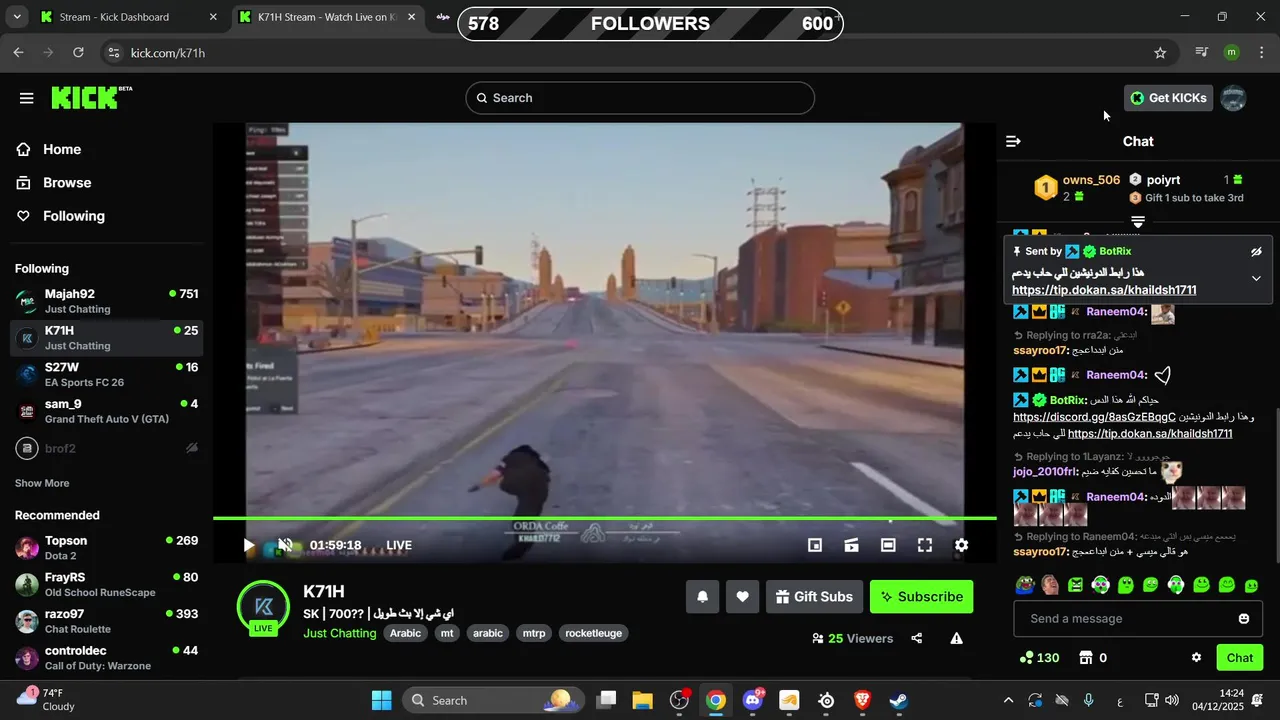Open FrayRS recommended channel
Viewport: 1280px width, 720px height.
click(x=107, y=585)
